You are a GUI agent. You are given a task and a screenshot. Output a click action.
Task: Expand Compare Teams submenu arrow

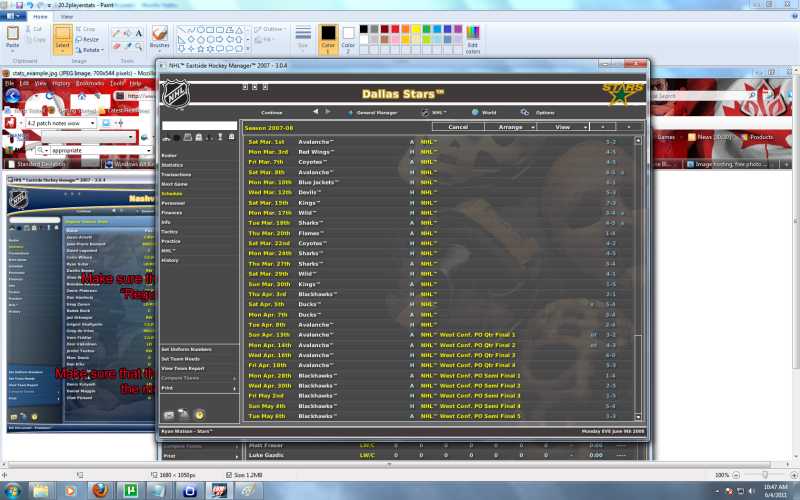(235, 378)
